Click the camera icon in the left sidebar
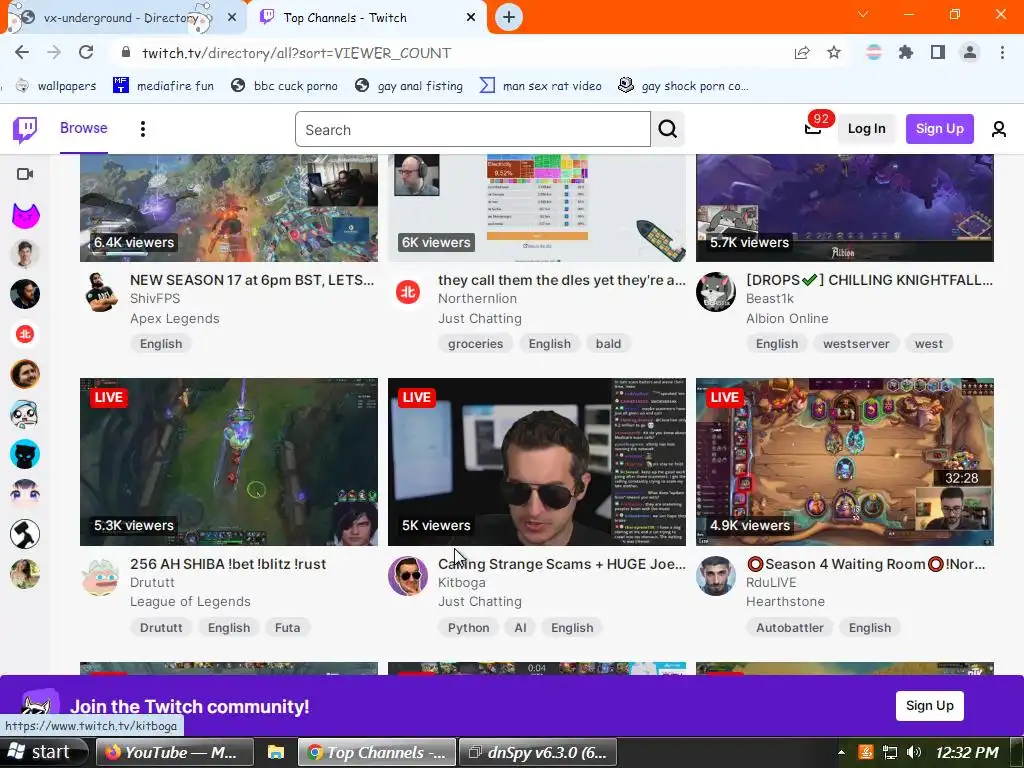The width and height of the screenshot is (1024, 768). click(25, 174)
